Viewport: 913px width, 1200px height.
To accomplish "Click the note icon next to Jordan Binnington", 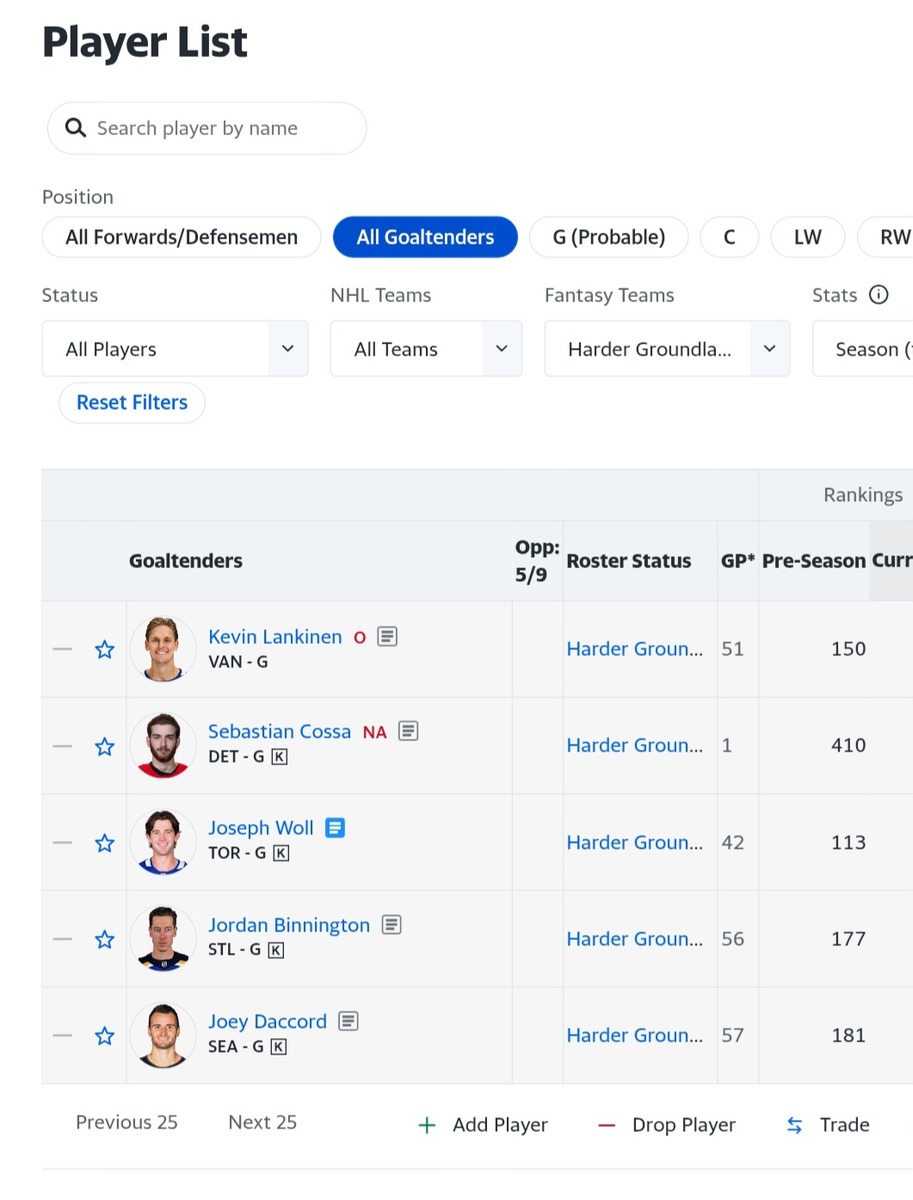I will 391,925.
